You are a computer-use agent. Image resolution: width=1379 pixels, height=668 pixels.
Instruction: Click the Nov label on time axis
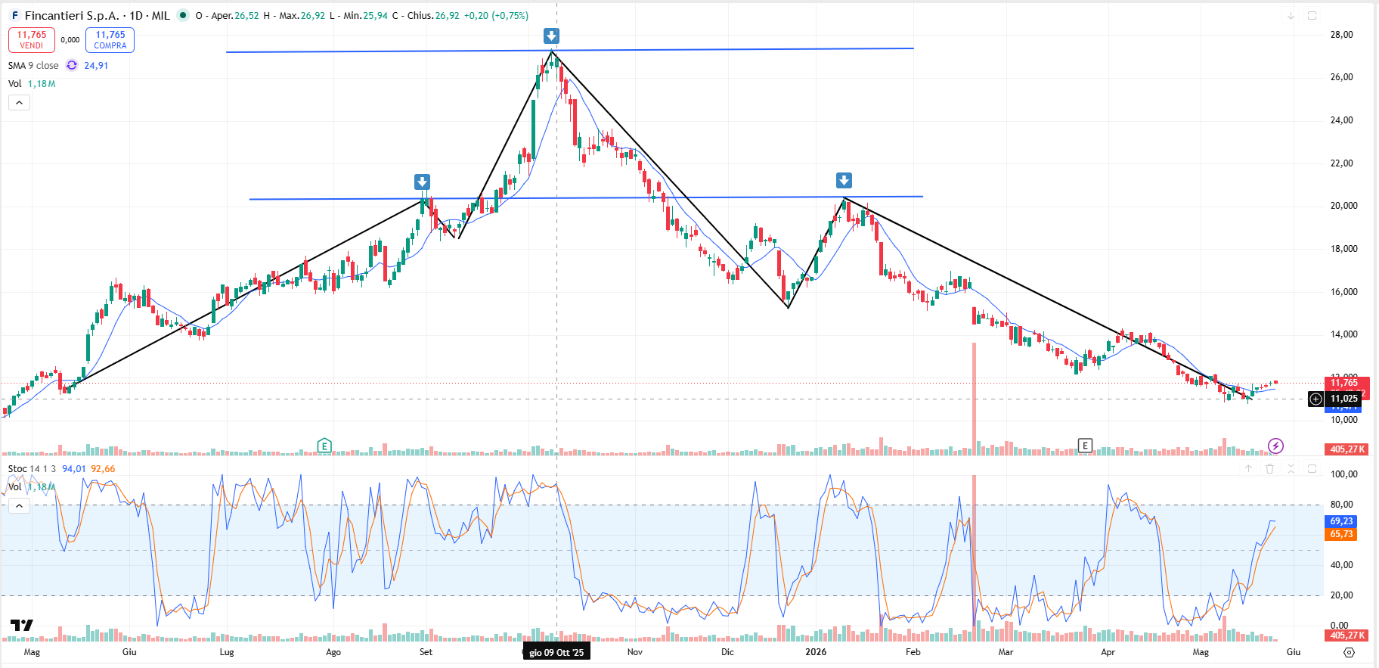pos(634,652)
